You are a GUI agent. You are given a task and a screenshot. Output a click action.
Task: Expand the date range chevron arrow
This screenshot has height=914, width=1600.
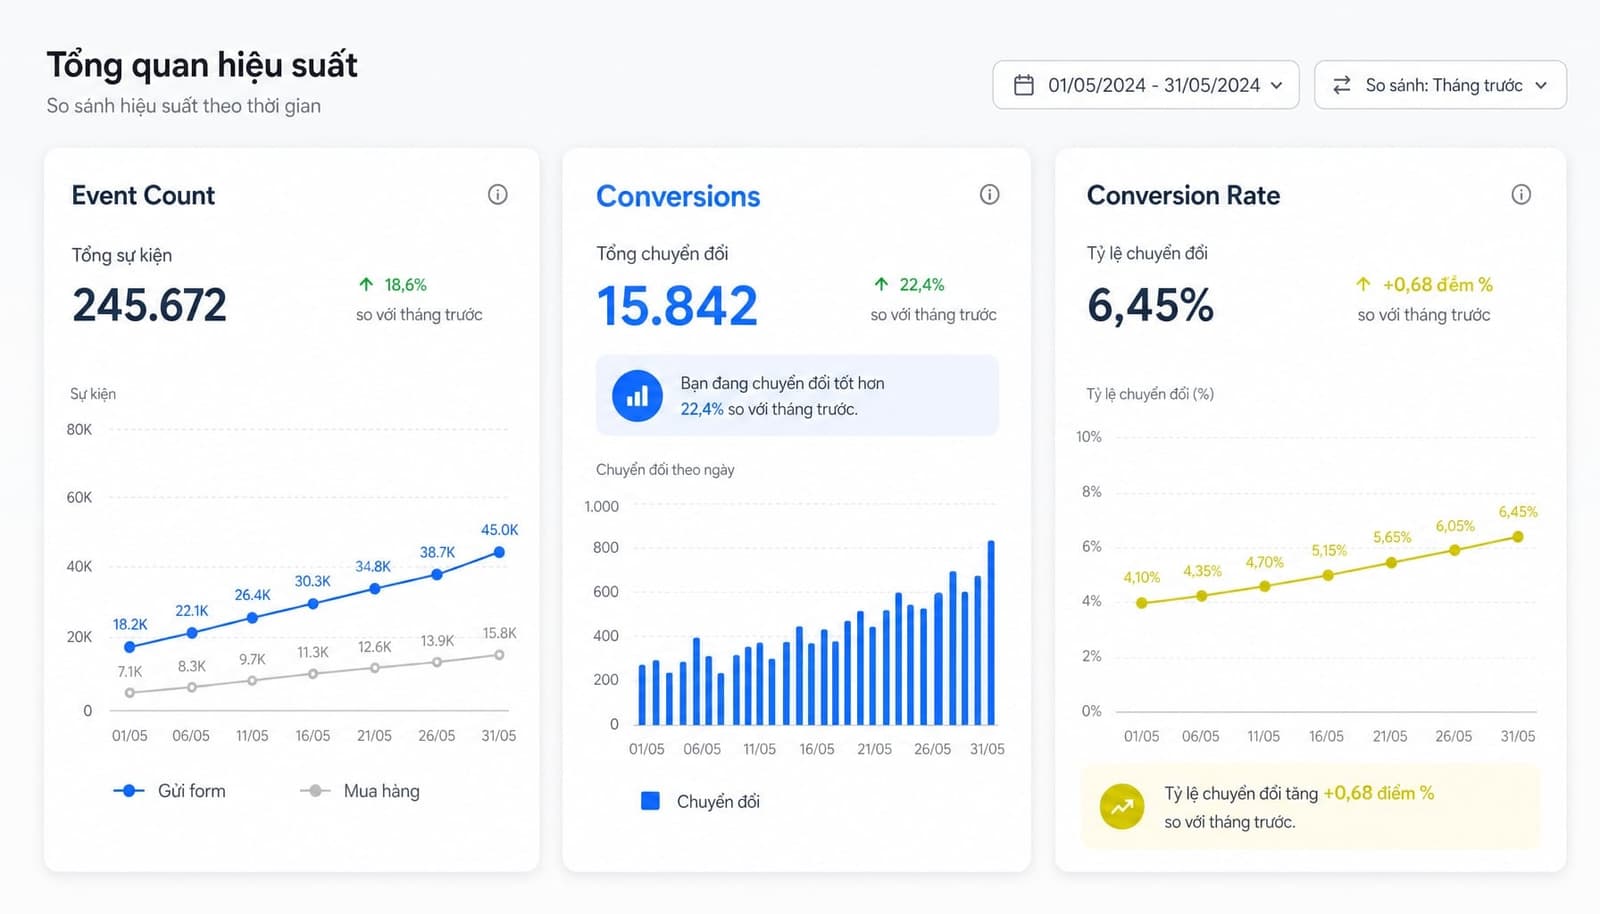(1276, 86)
